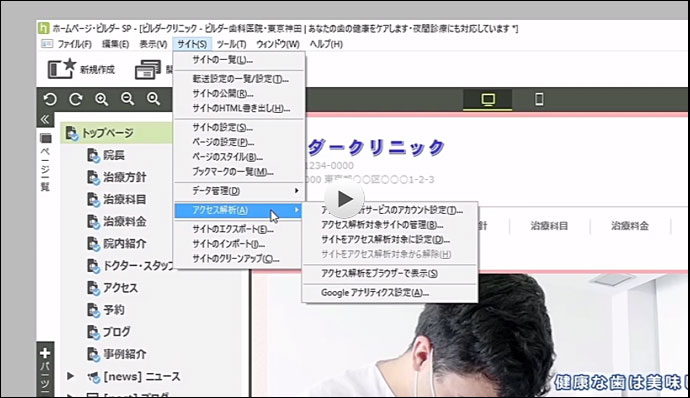This screenshot has height=398, width=690.
Task: Click the 治療料金 navigation link
Action: click(x=630, y=226)
